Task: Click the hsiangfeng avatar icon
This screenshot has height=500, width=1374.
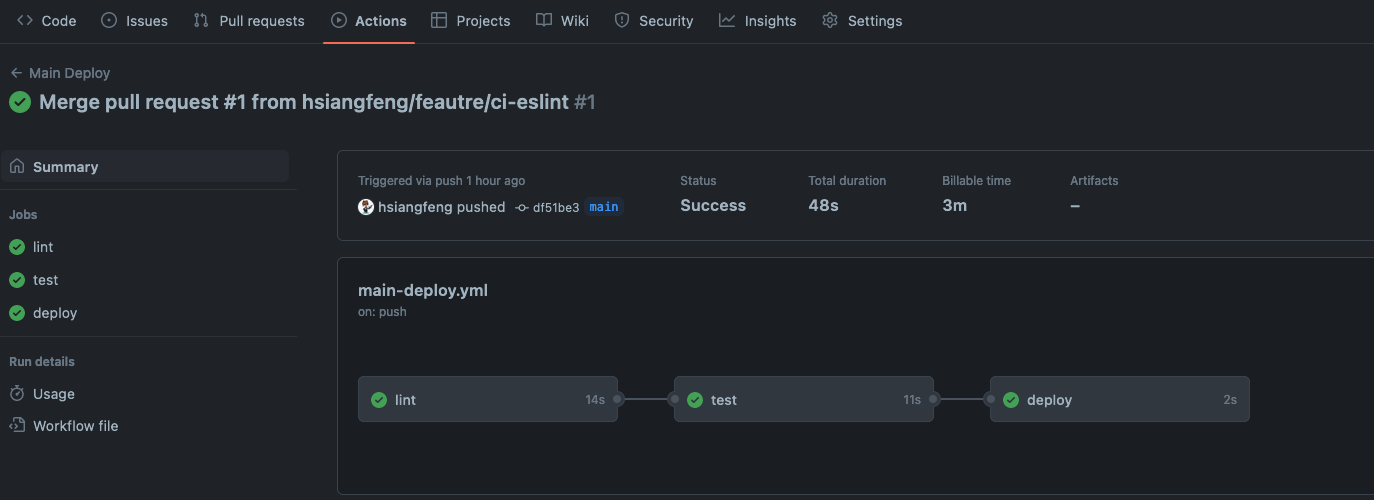Action: (x=366, y=207)
